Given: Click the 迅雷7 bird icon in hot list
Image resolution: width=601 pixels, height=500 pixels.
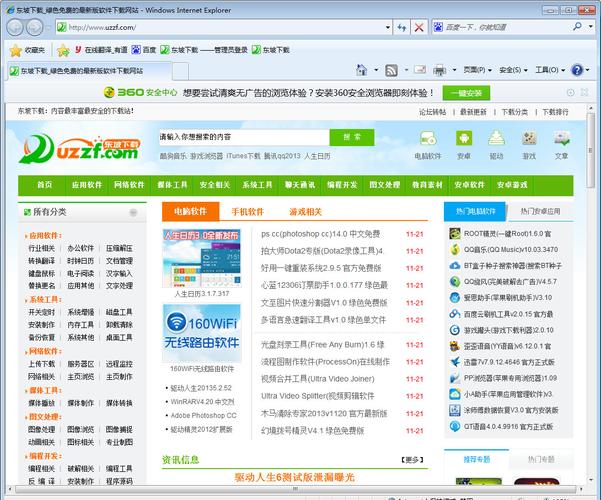Looking at the screenshot, I should [455, 362].
